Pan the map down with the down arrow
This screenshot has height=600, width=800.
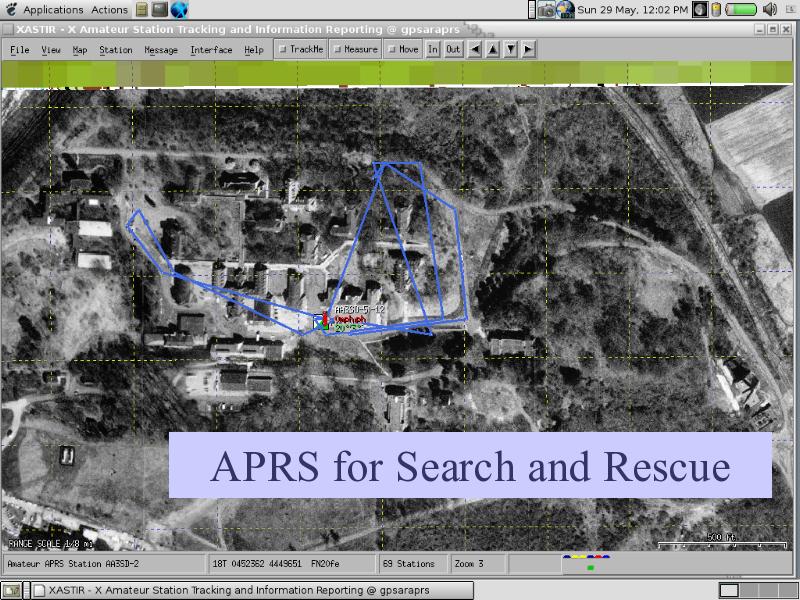click(x=511, y=49)
